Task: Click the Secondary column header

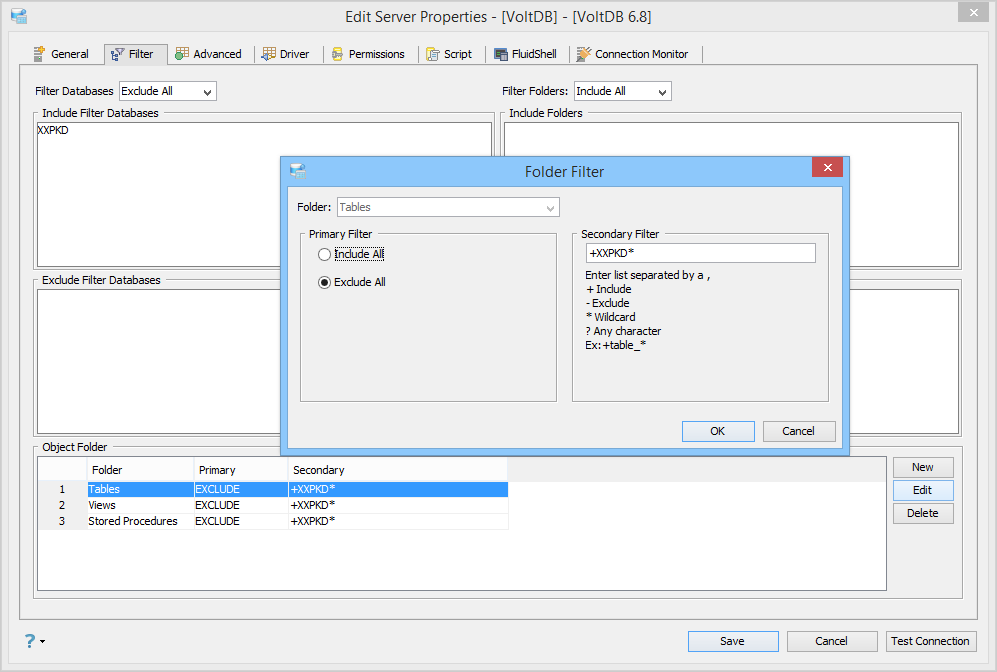Action: [x=397, y=470]
